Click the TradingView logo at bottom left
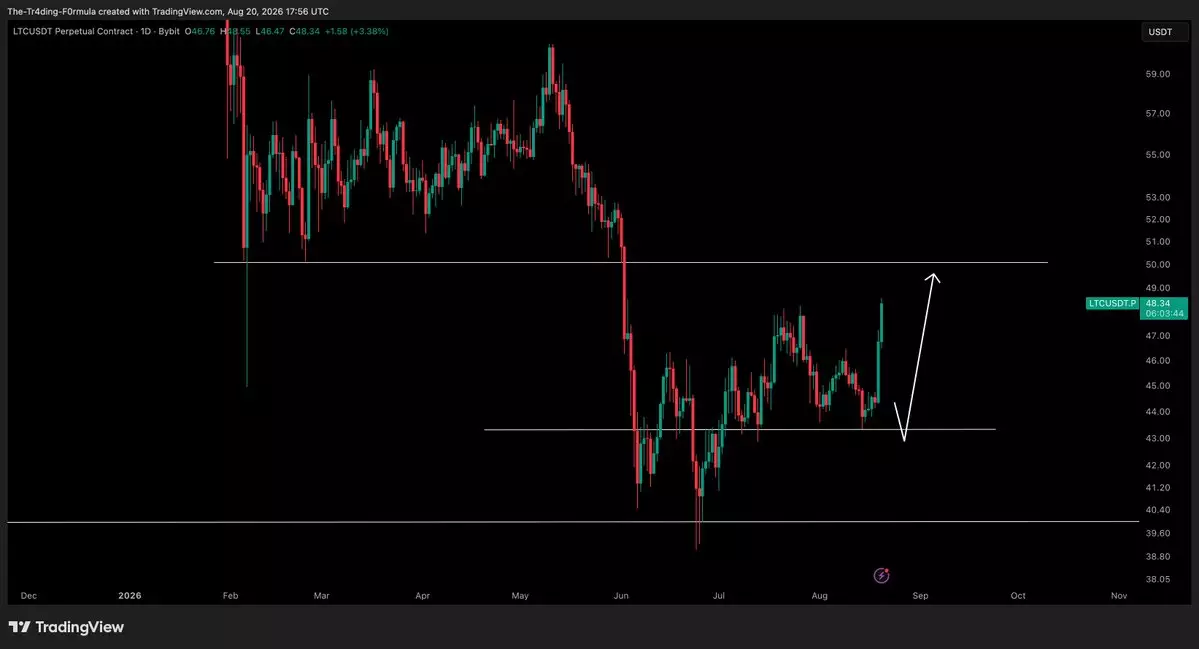The height and width of the screenshot is (649, 1199). coord(19,627)
